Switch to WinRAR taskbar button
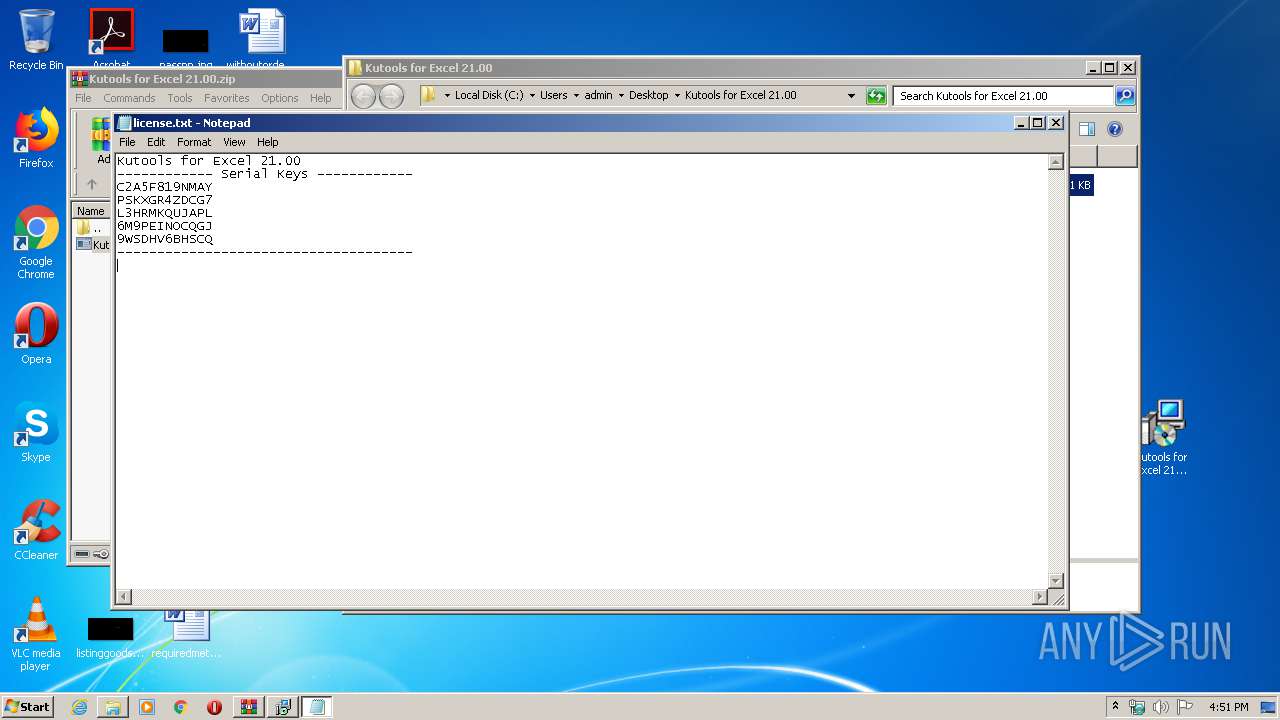Screen dimensions: 1280x720 [248, 707]
